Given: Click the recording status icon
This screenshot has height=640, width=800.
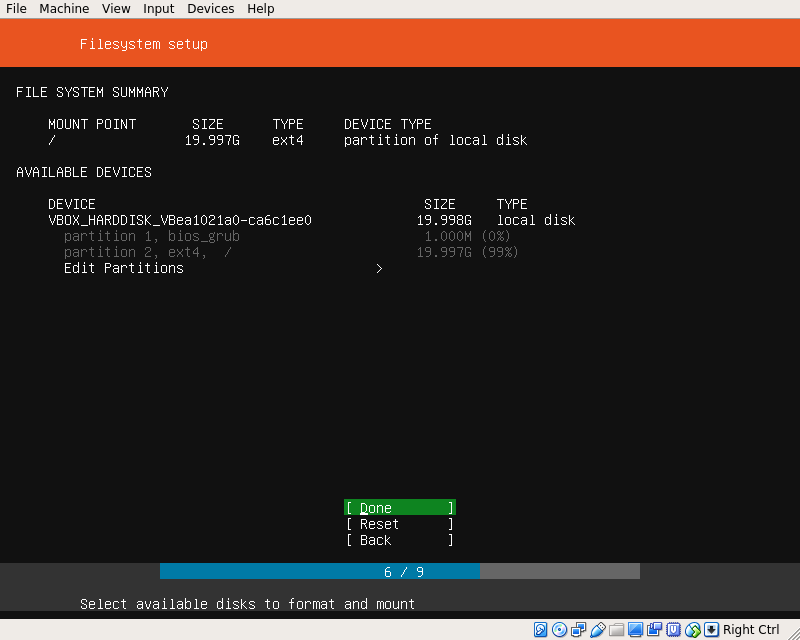Looking at the screenshot, I should click(655, 630).
